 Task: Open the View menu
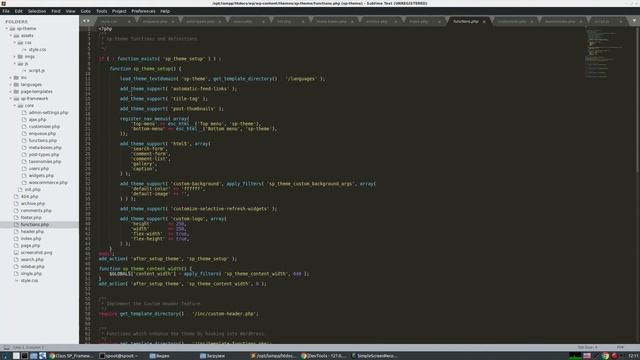coord(70,11)
